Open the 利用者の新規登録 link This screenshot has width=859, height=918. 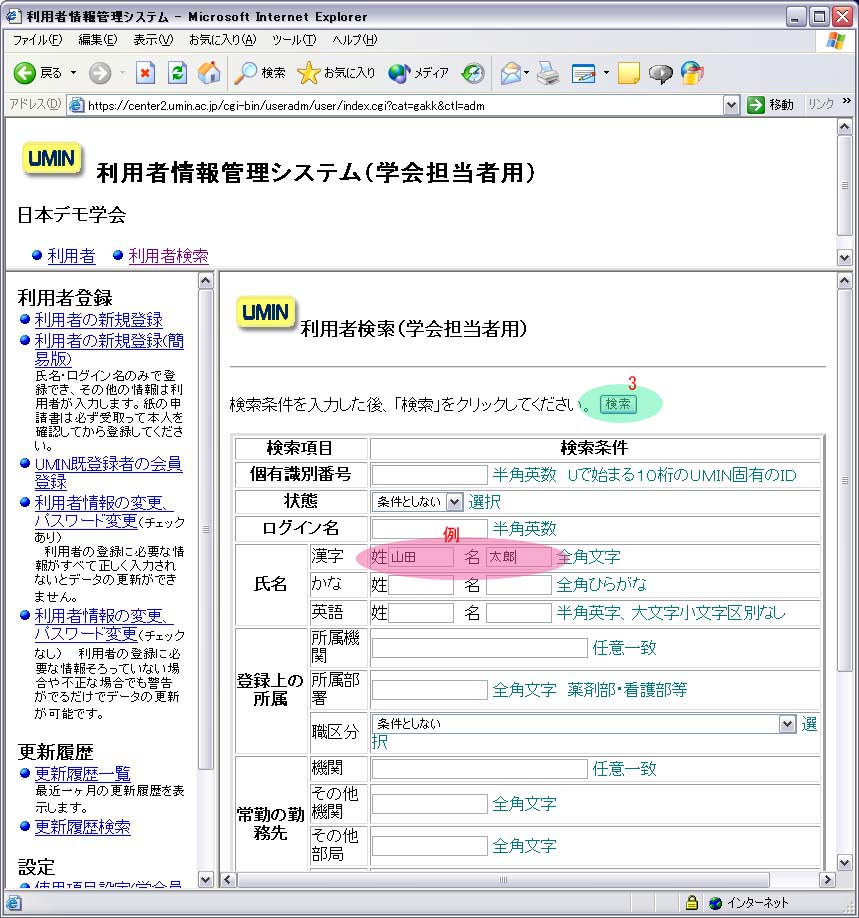(x=98, y=320)
